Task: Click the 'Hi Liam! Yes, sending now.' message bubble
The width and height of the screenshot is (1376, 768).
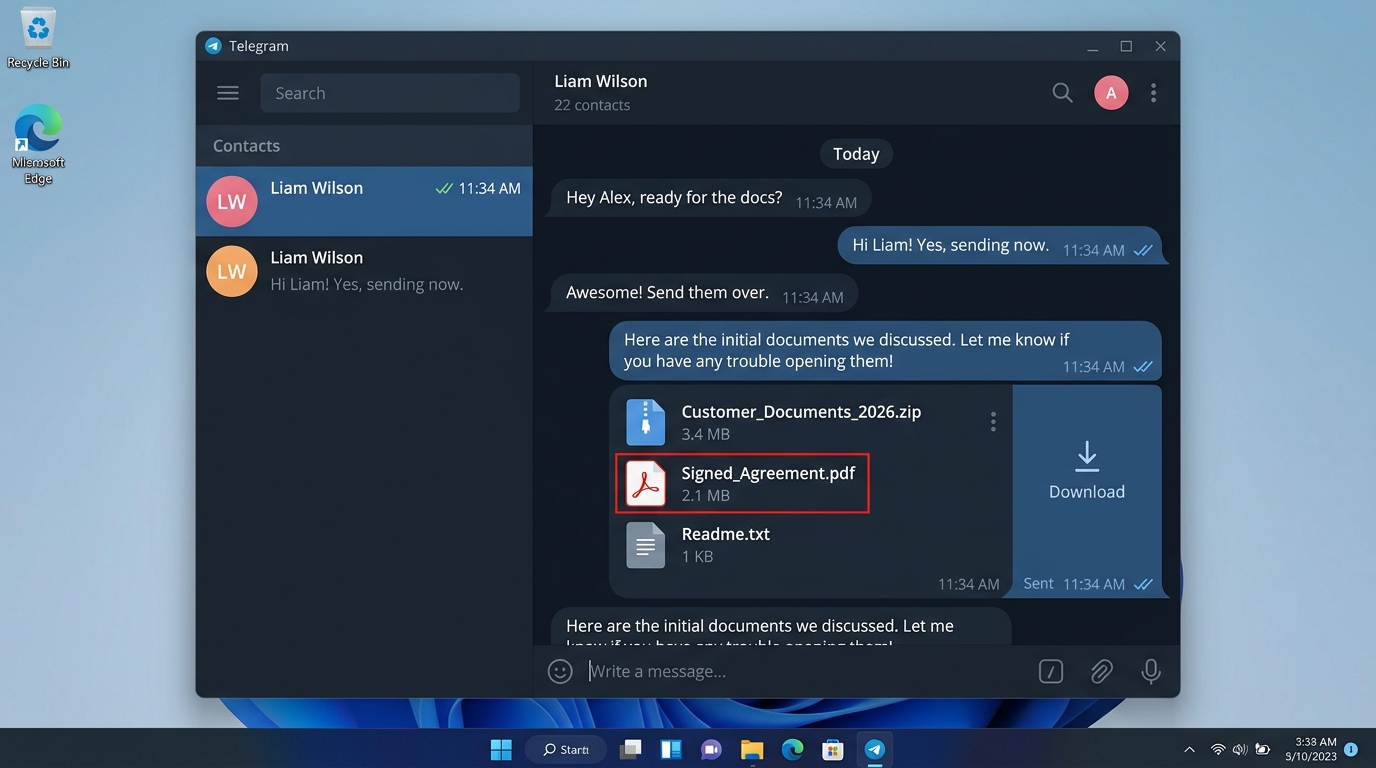Action: coord(1002,246)
